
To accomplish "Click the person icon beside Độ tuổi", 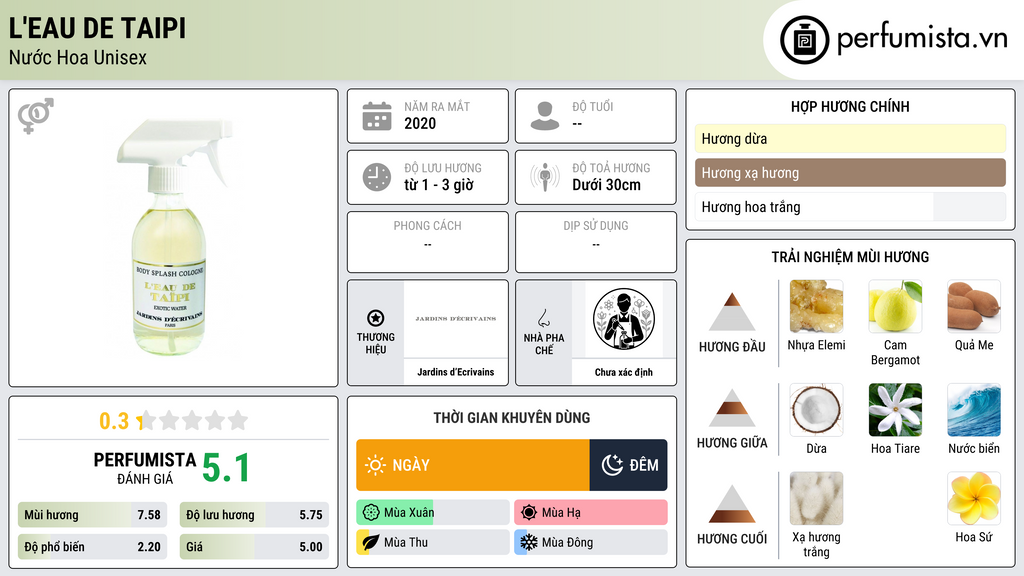I will (545, 116).
